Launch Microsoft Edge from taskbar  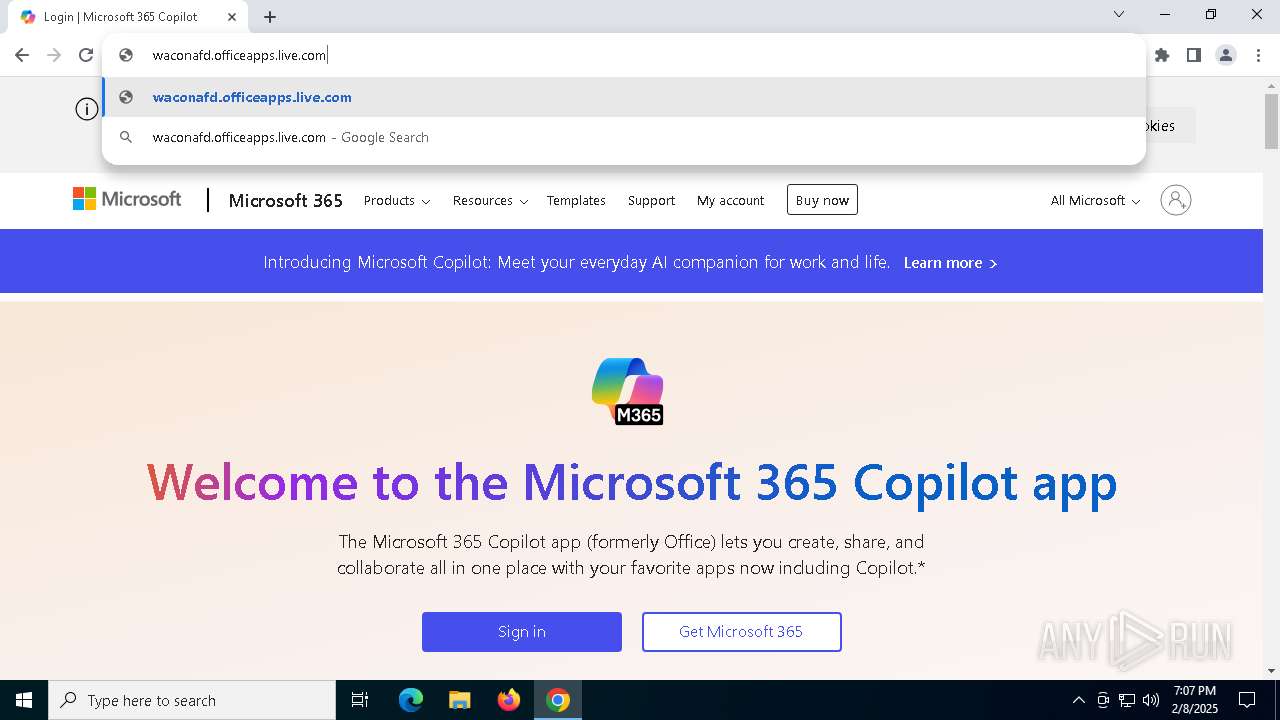[x=411, y=700]
